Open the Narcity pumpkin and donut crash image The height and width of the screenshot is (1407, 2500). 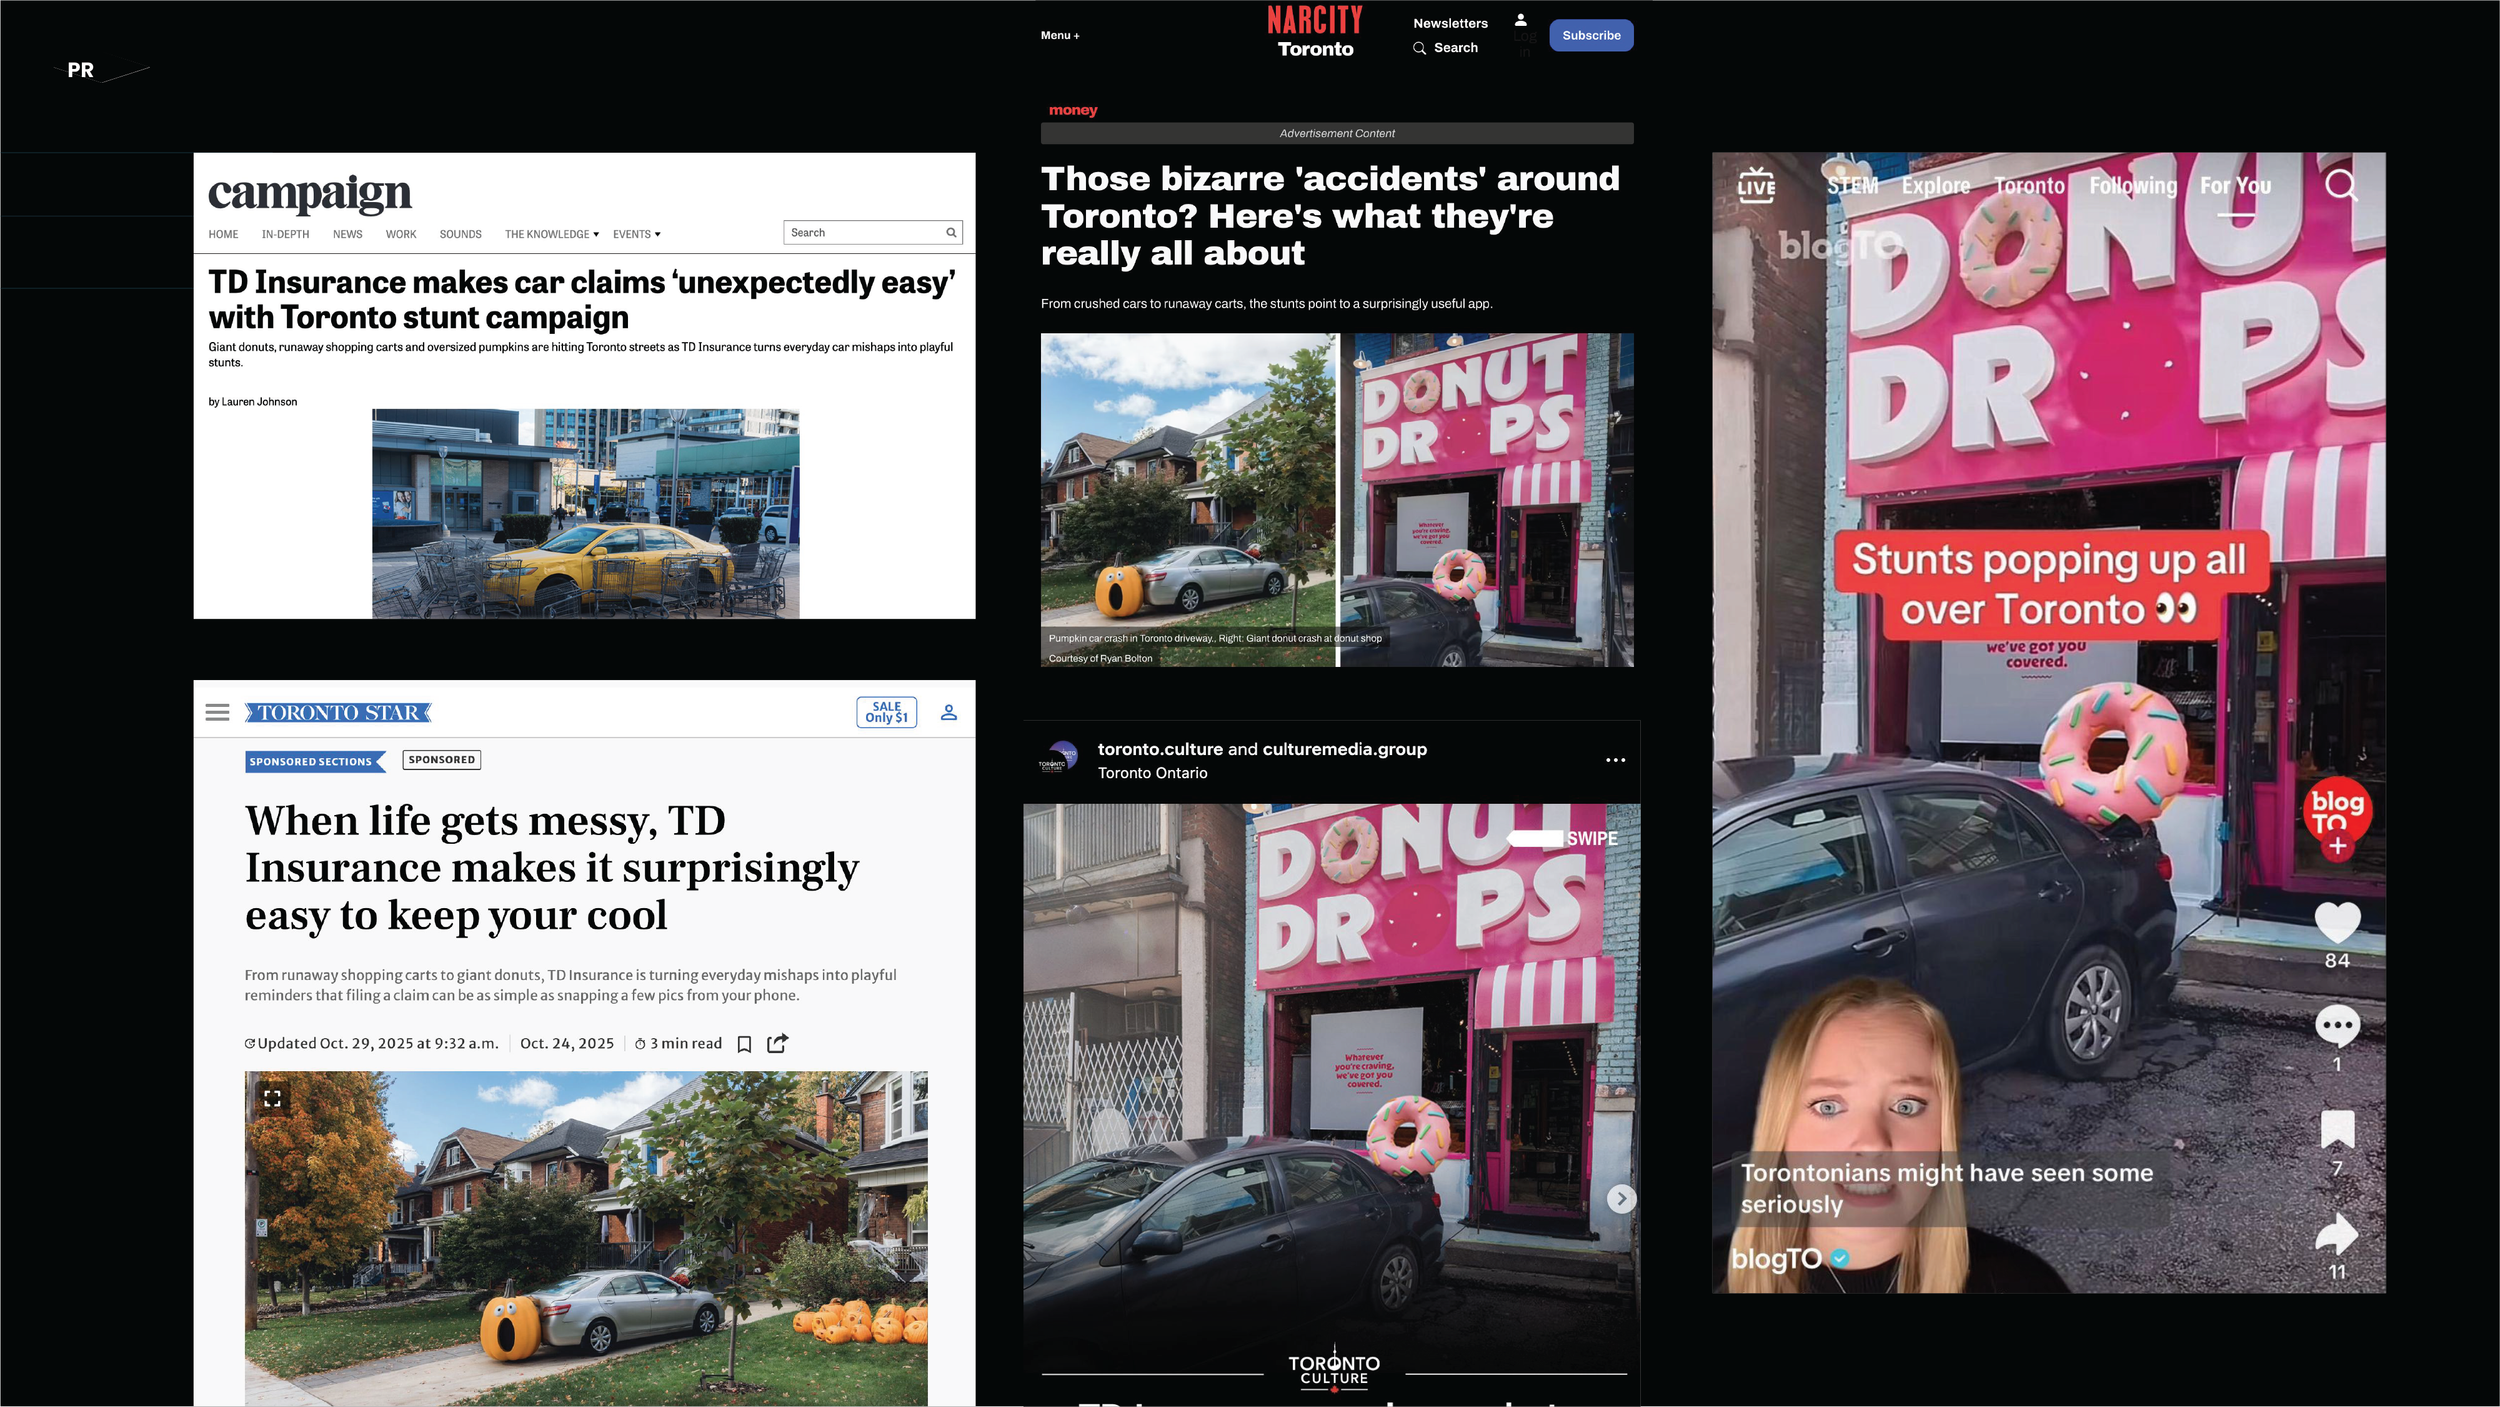pos(1337,500)
